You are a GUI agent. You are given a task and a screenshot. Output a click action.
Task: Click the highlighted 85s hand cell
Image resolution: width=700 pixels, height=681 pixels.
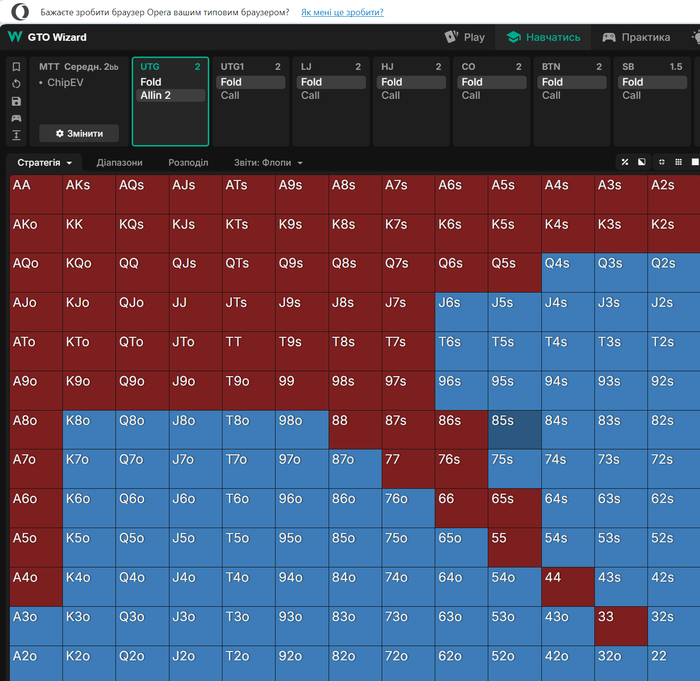[515, 430]
